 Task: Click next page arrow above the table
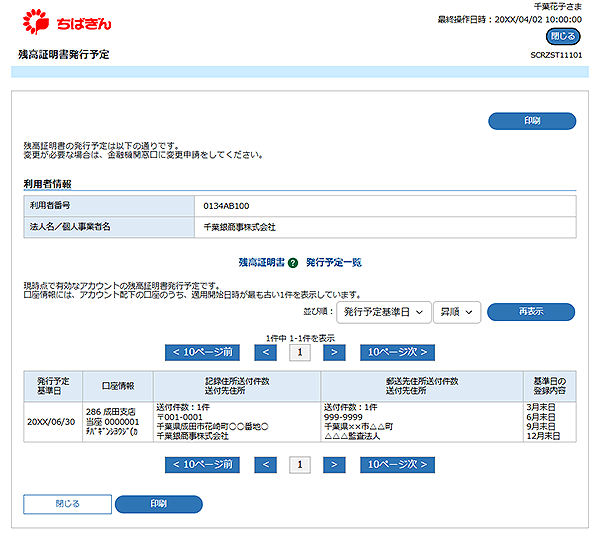click(332, 352)
